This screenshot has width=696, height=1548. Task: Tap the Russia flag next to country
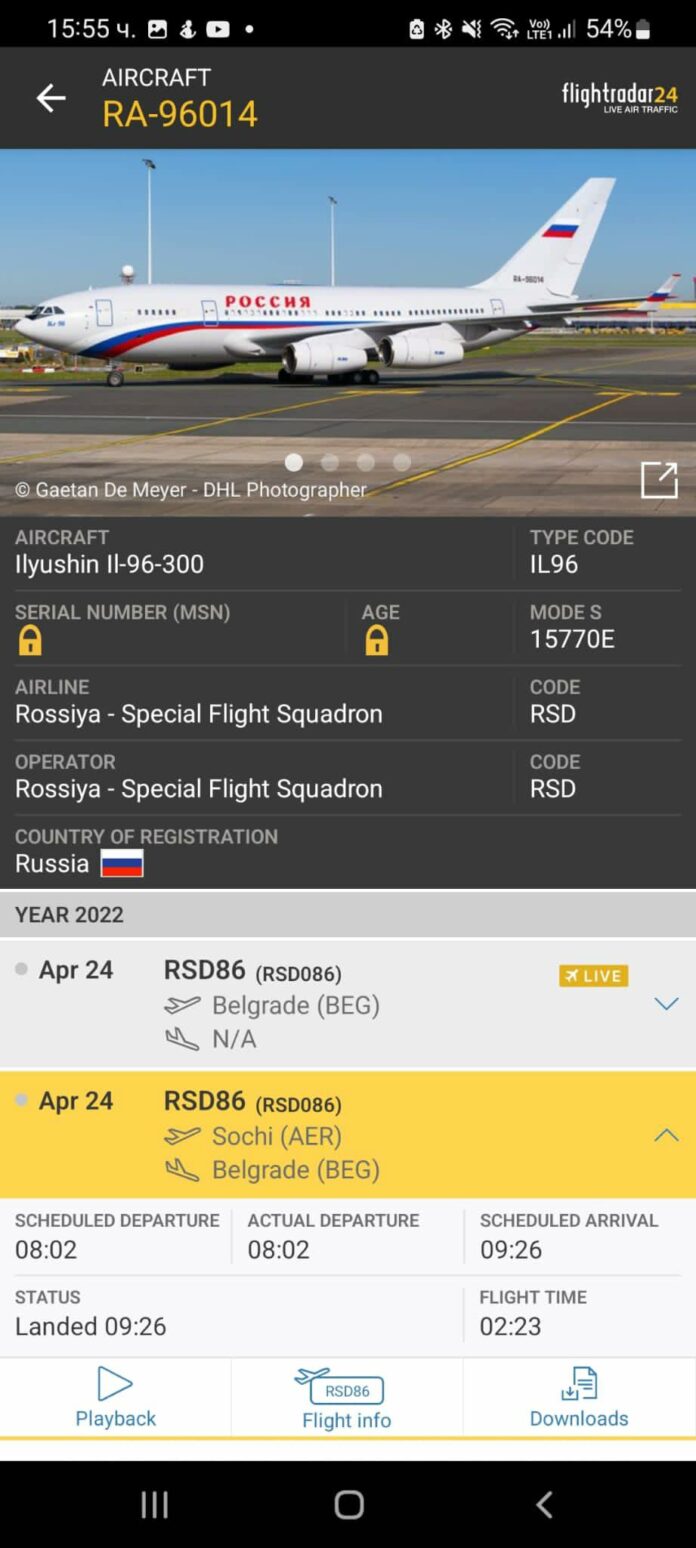coord(122,862)
